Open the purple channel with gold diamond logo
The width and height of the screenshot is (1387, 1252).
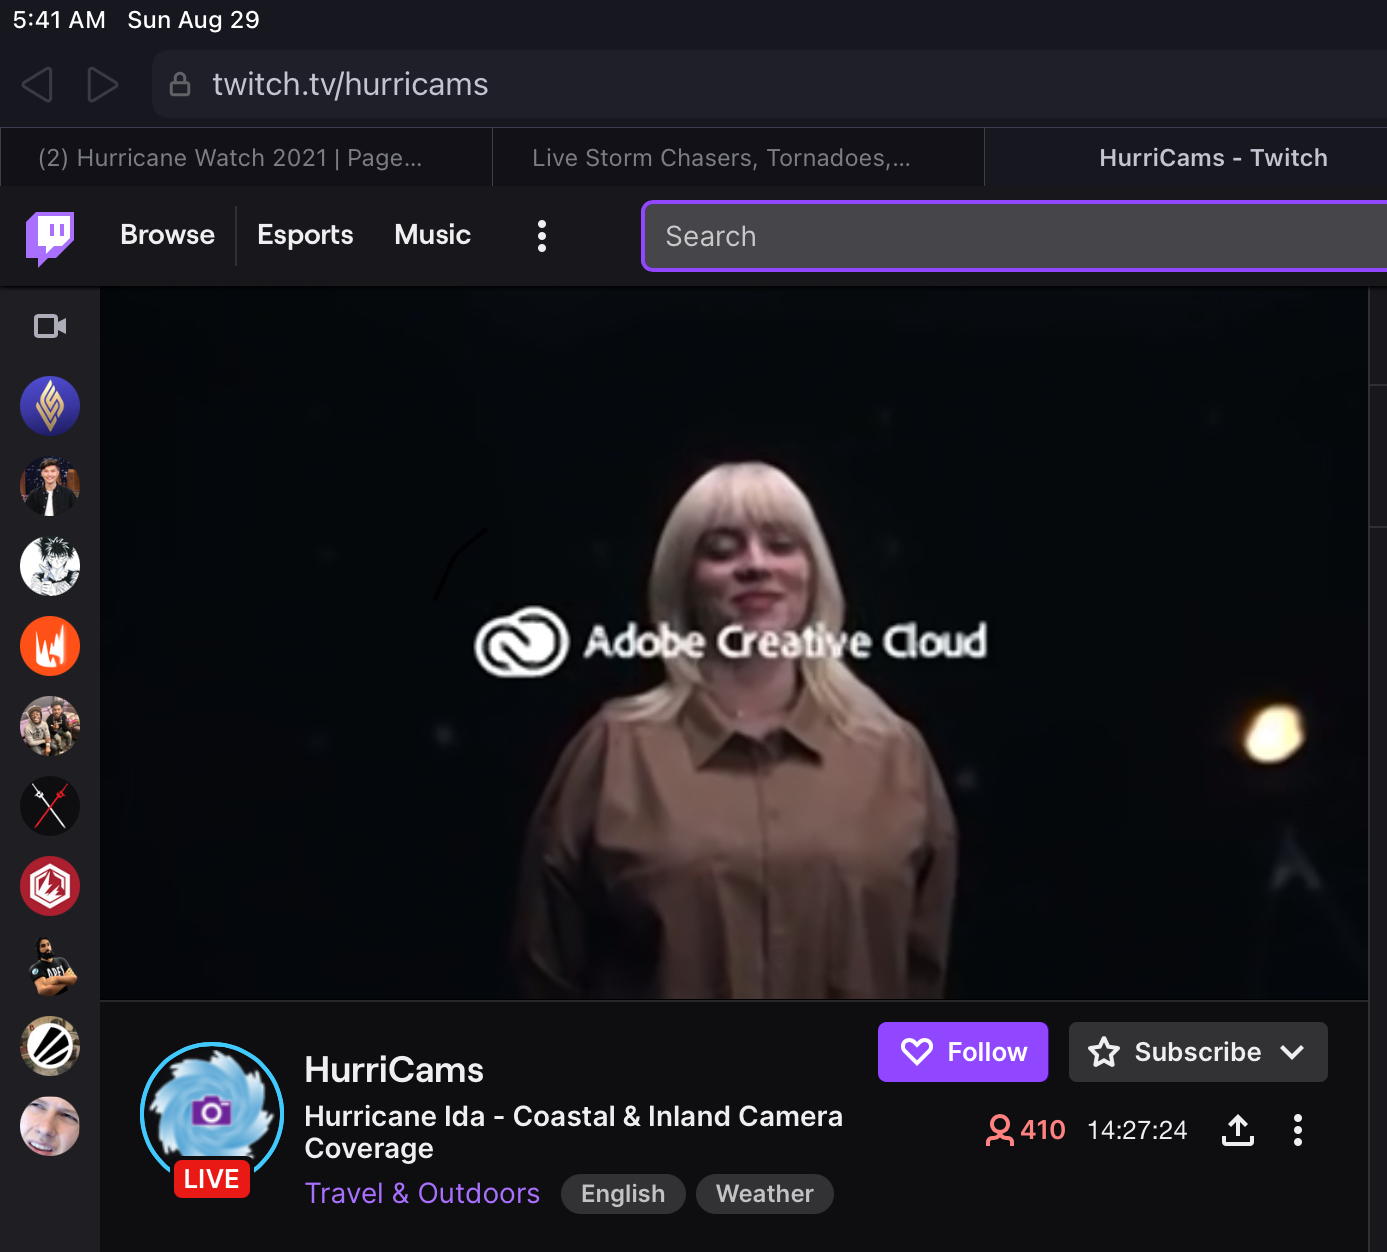(50, 406)
